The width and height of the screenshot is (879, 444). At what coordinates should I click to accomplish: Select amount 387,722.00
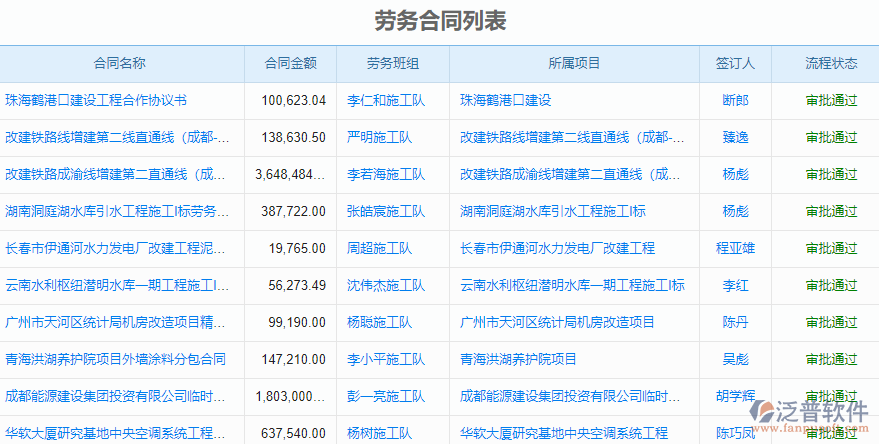pos(293,211)
